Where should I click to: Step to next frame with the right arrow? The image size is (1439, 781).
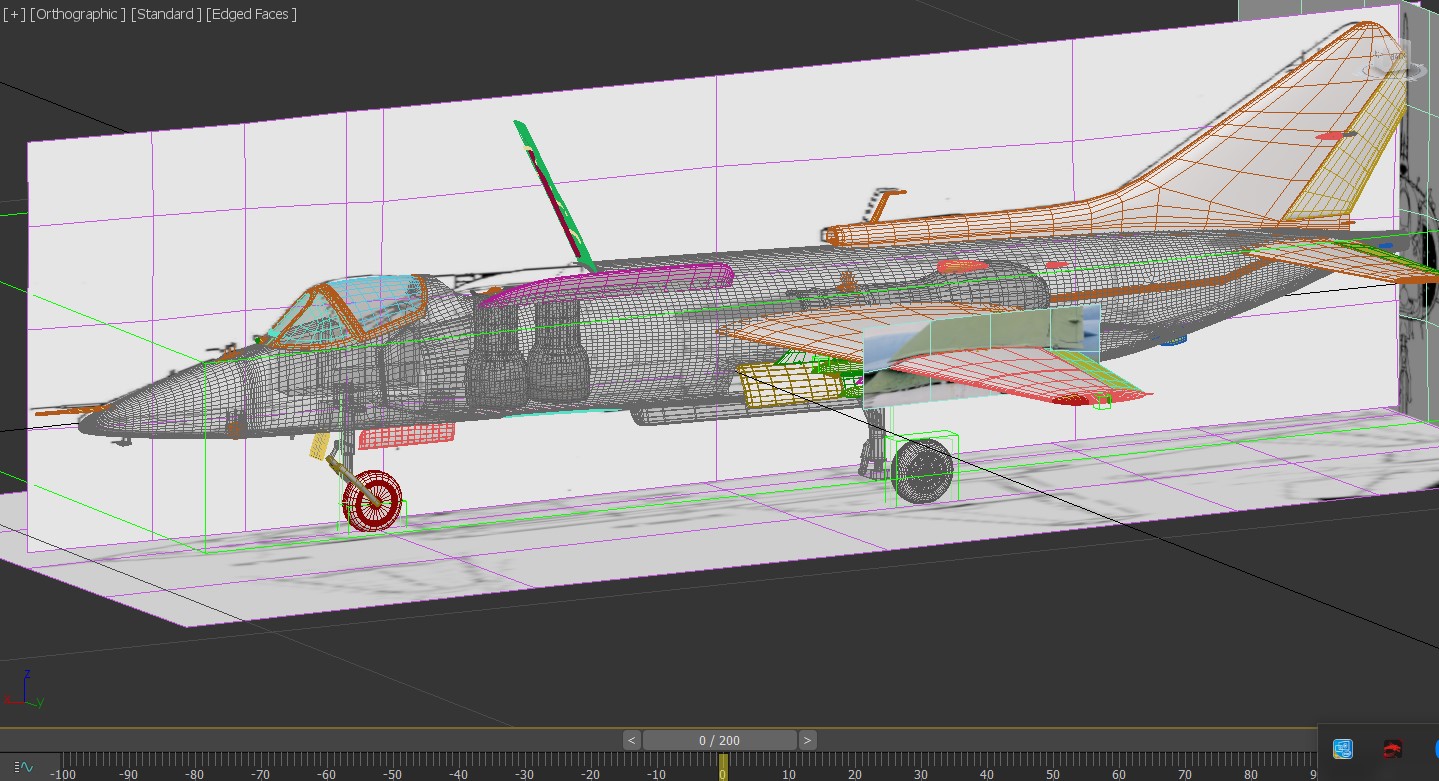(807, 740)
